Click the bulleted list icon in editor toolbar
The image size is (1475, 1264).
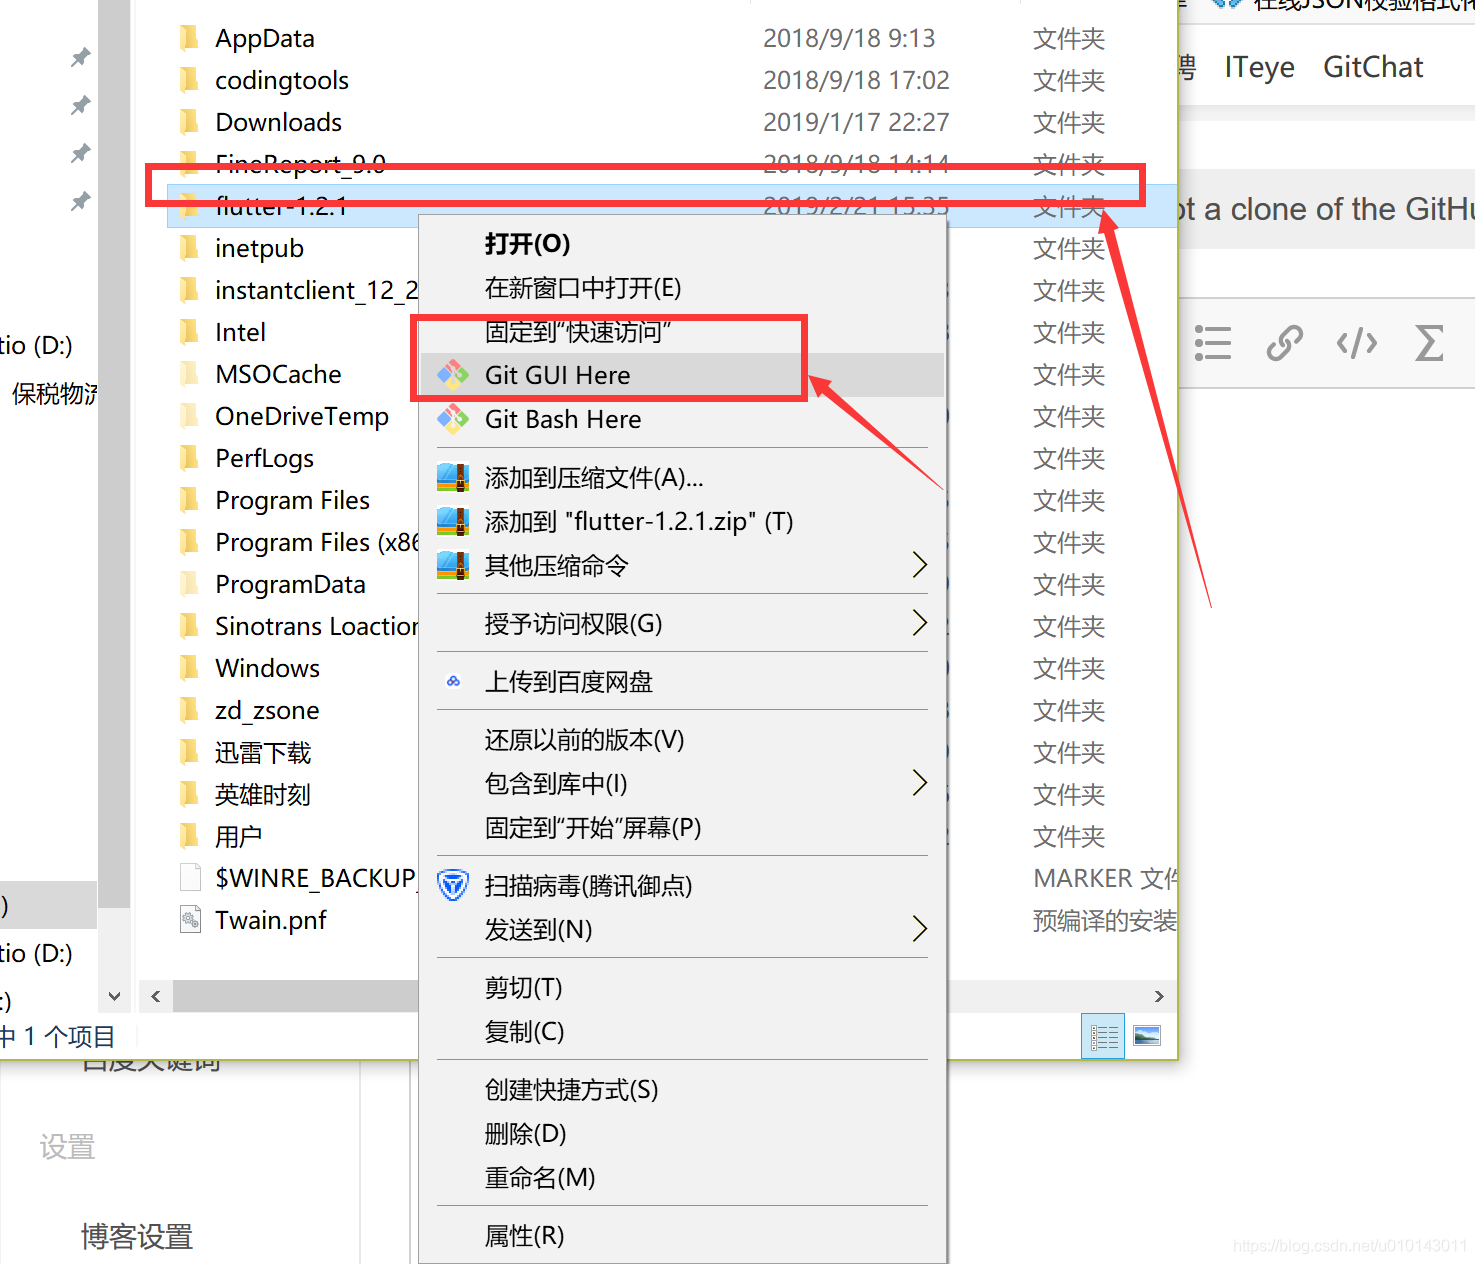coord(1213,343)
